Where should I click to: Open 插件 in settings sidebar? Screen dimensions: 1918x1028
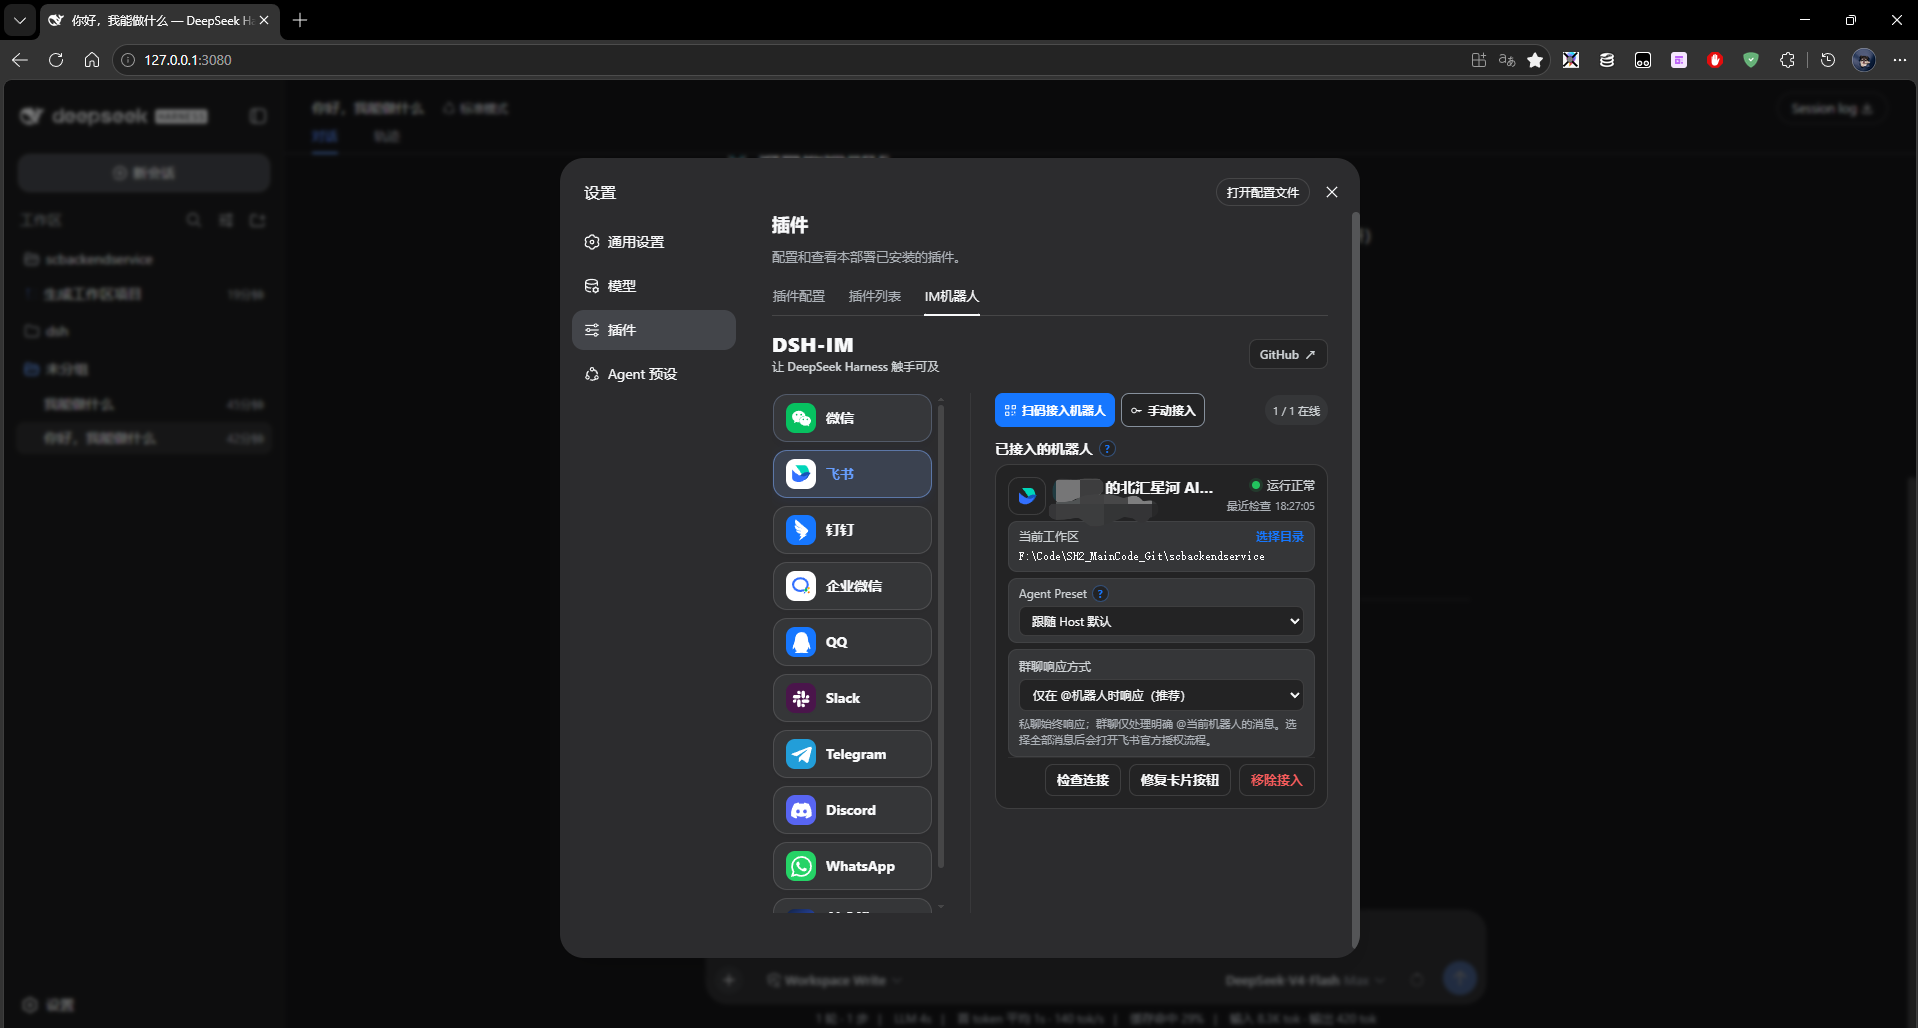click(x=654, y=330)
